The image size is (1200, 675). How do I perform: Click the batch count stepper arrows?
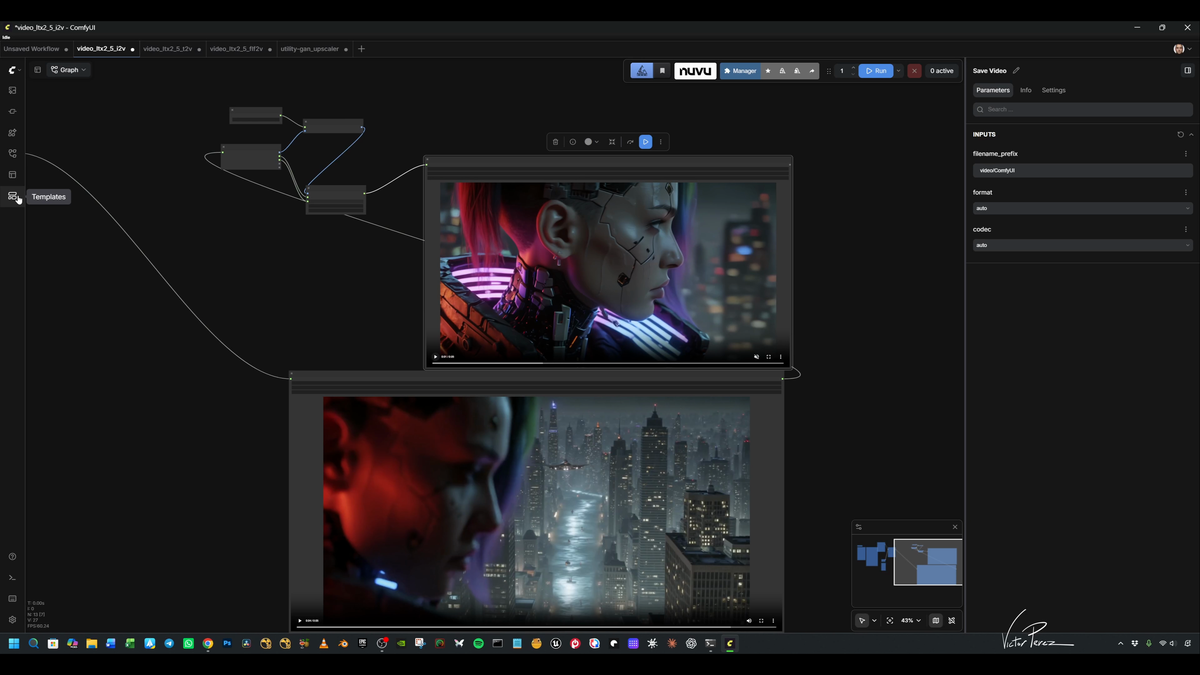coord(853,71)
